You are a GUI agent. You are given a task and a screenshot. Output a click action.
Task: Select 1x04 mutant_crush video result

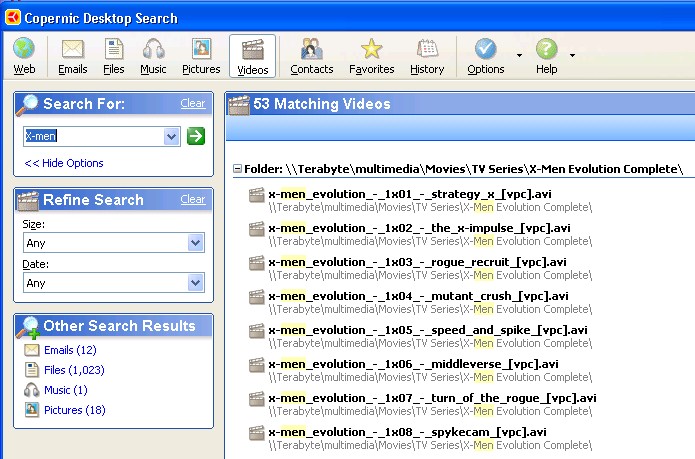[x=418, y=296]
